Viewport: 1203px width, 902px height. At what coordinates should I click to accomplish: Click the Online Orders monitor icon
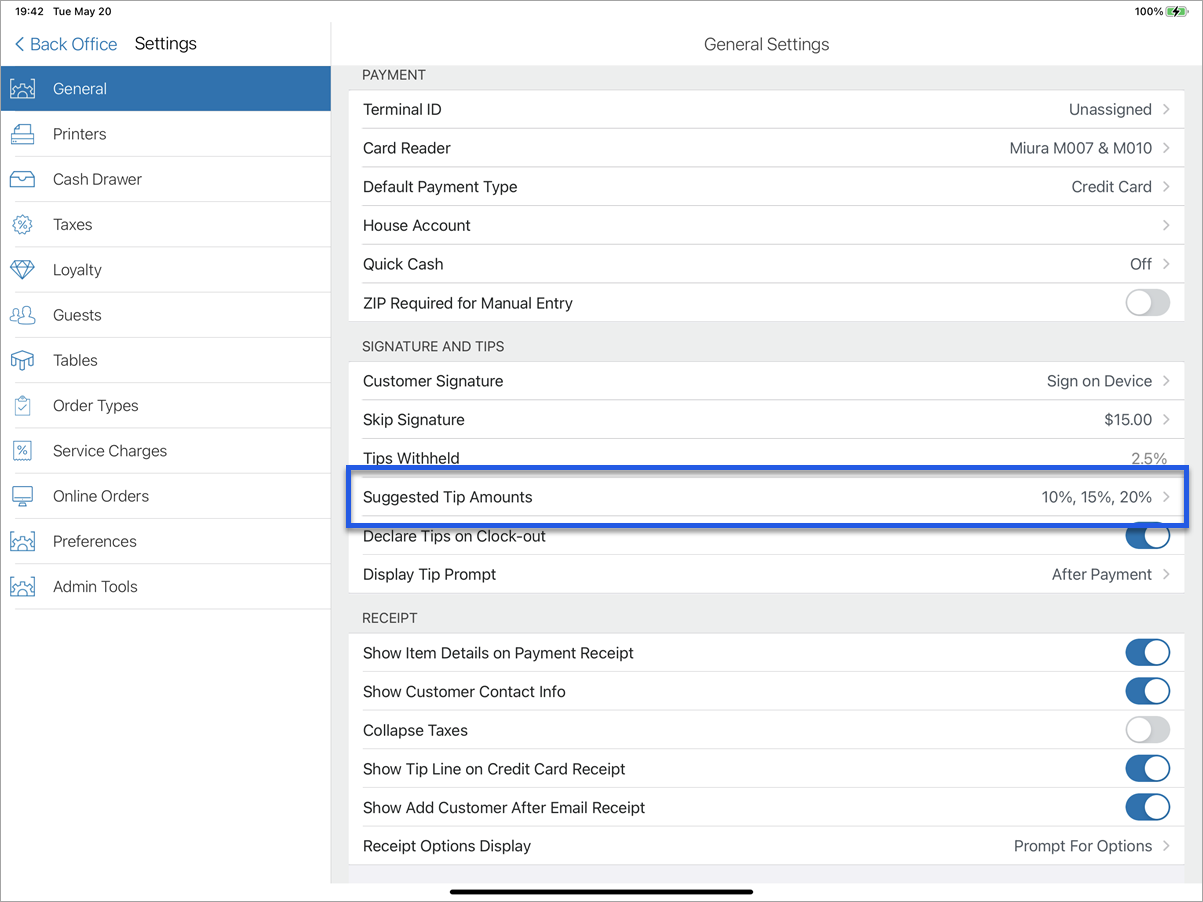pos(22,496)
